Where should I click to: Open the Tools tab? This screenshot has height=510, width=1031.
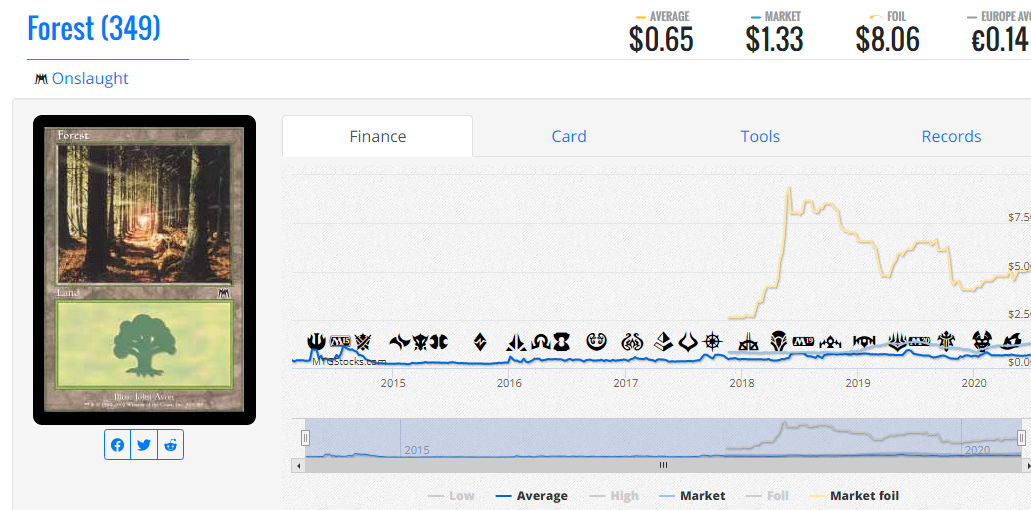(760, 137)
